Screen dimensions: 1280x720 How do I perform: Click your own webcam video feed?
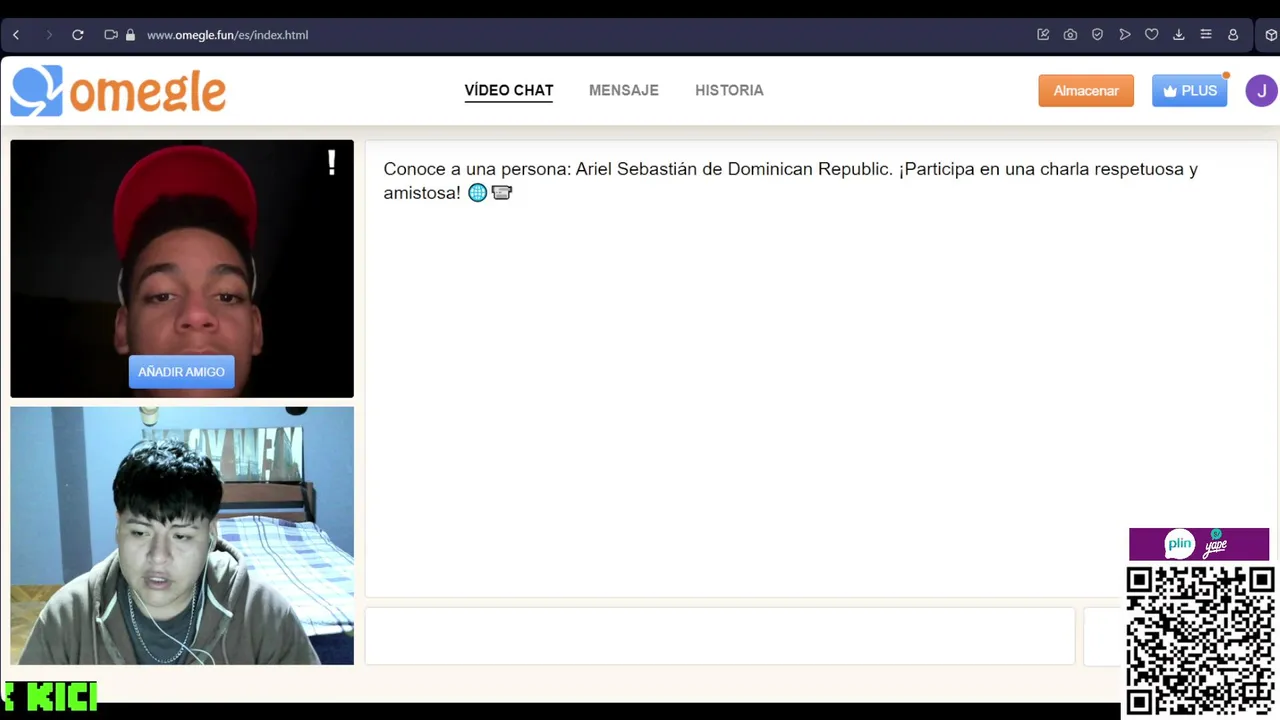pyautogui.click(x=182, y=536)
